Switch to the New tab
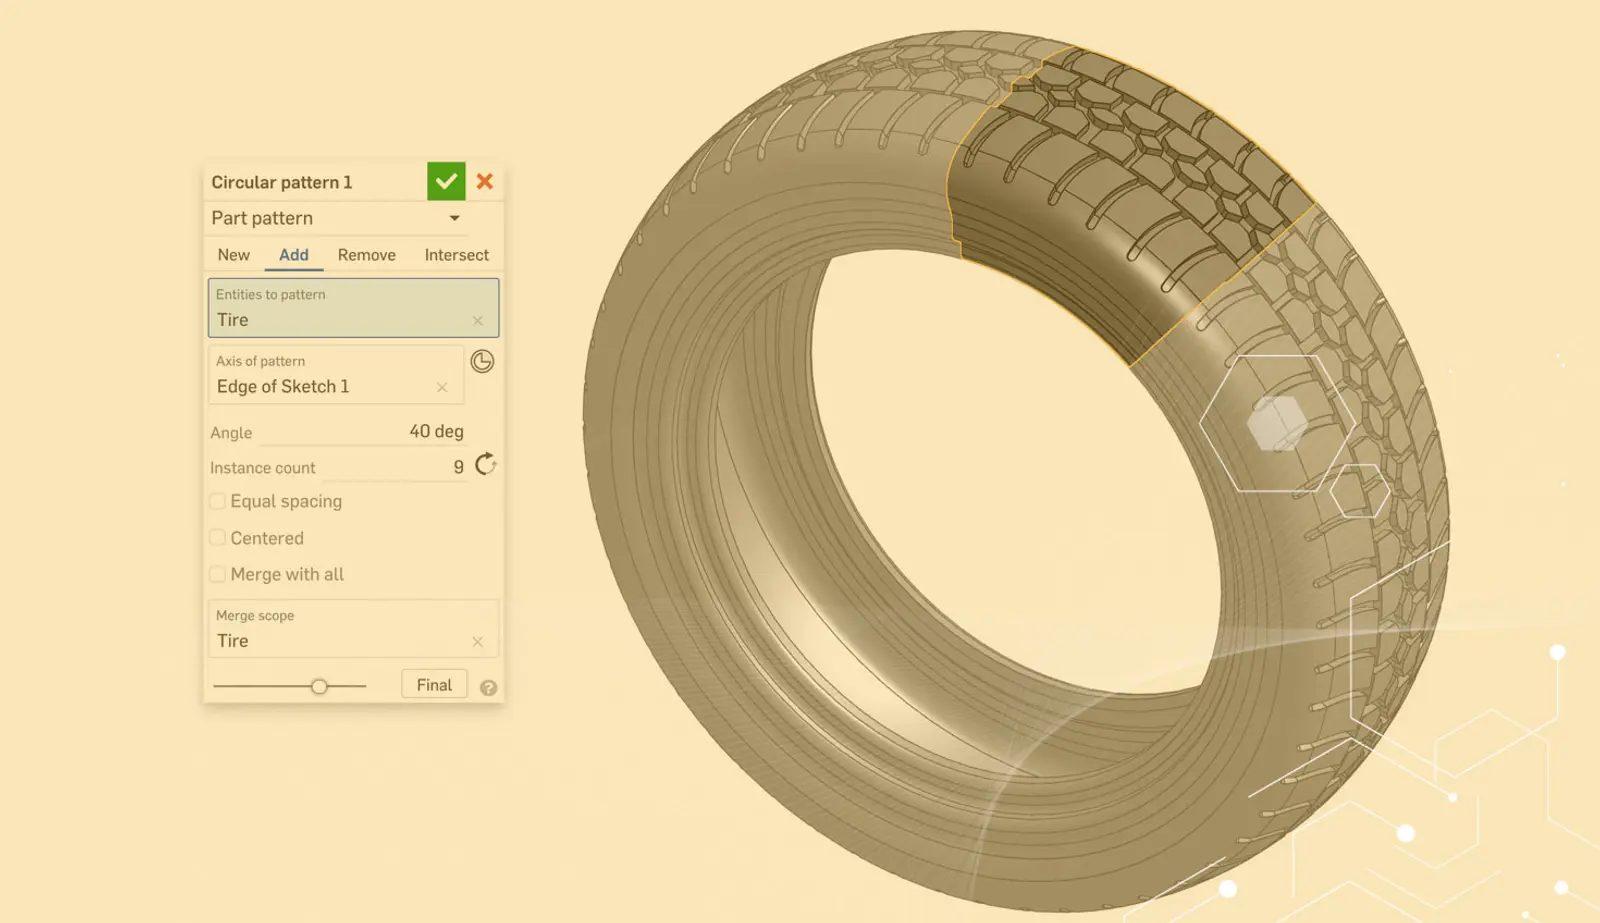 [234, 255]
